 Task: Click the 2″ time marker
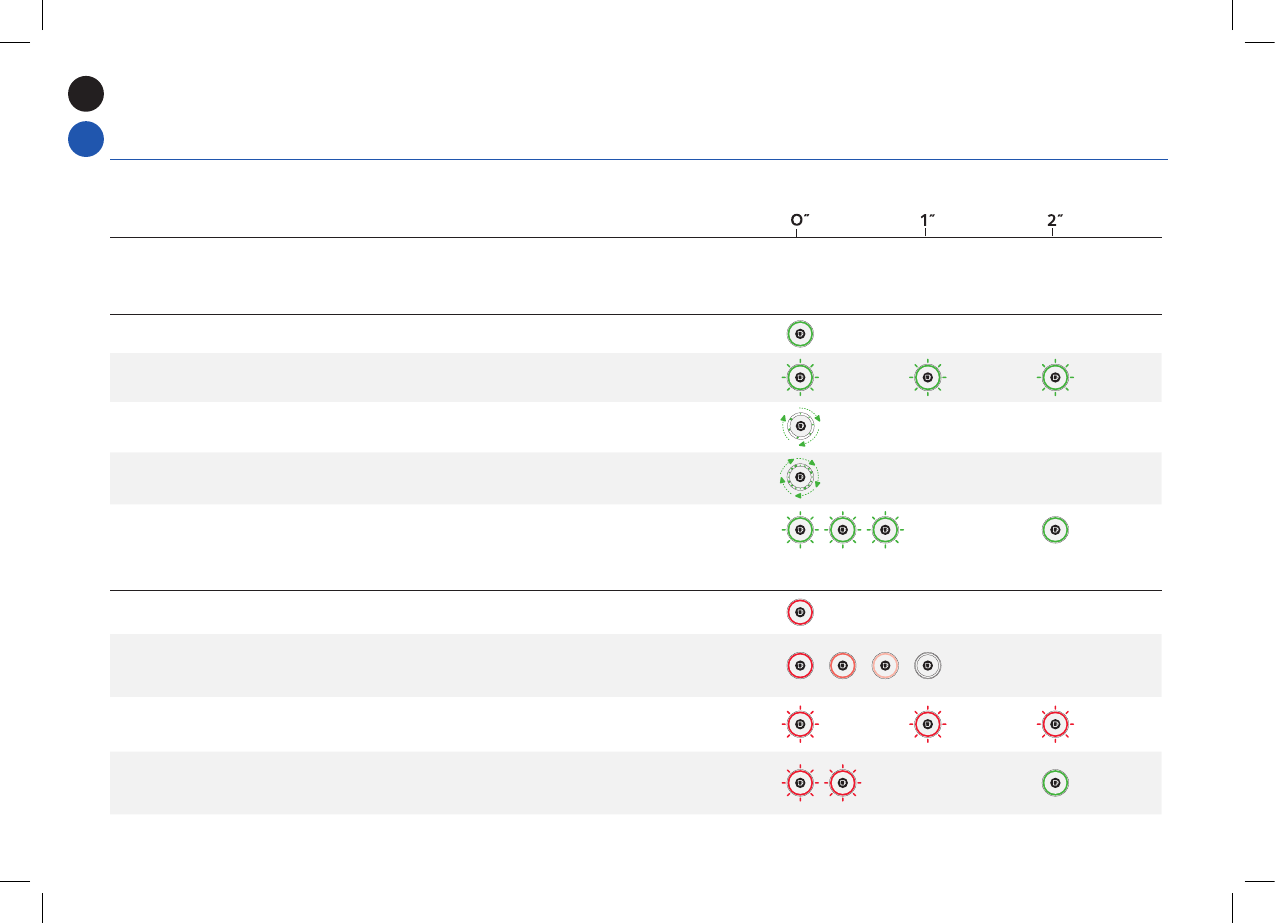pyautogui.click(x=1054, y=221)
